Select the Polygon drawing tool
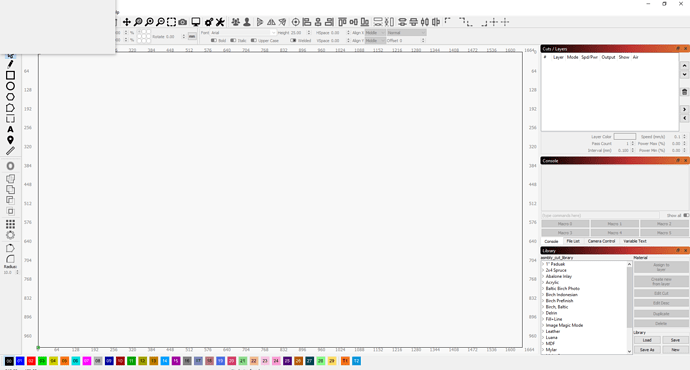Screen dimensions: 690x370 tap(10, 97)
